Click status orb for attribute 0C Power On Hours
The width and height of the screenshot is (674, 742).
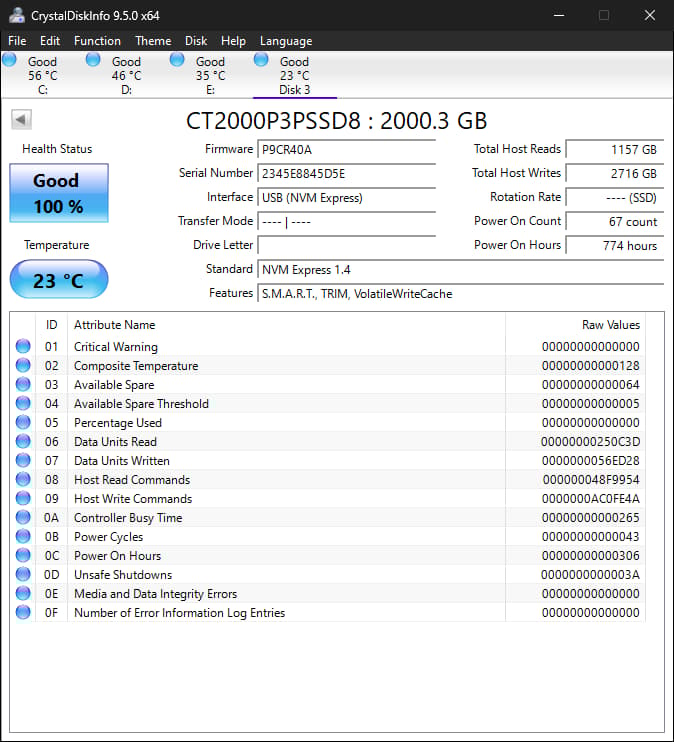[23, 555]
